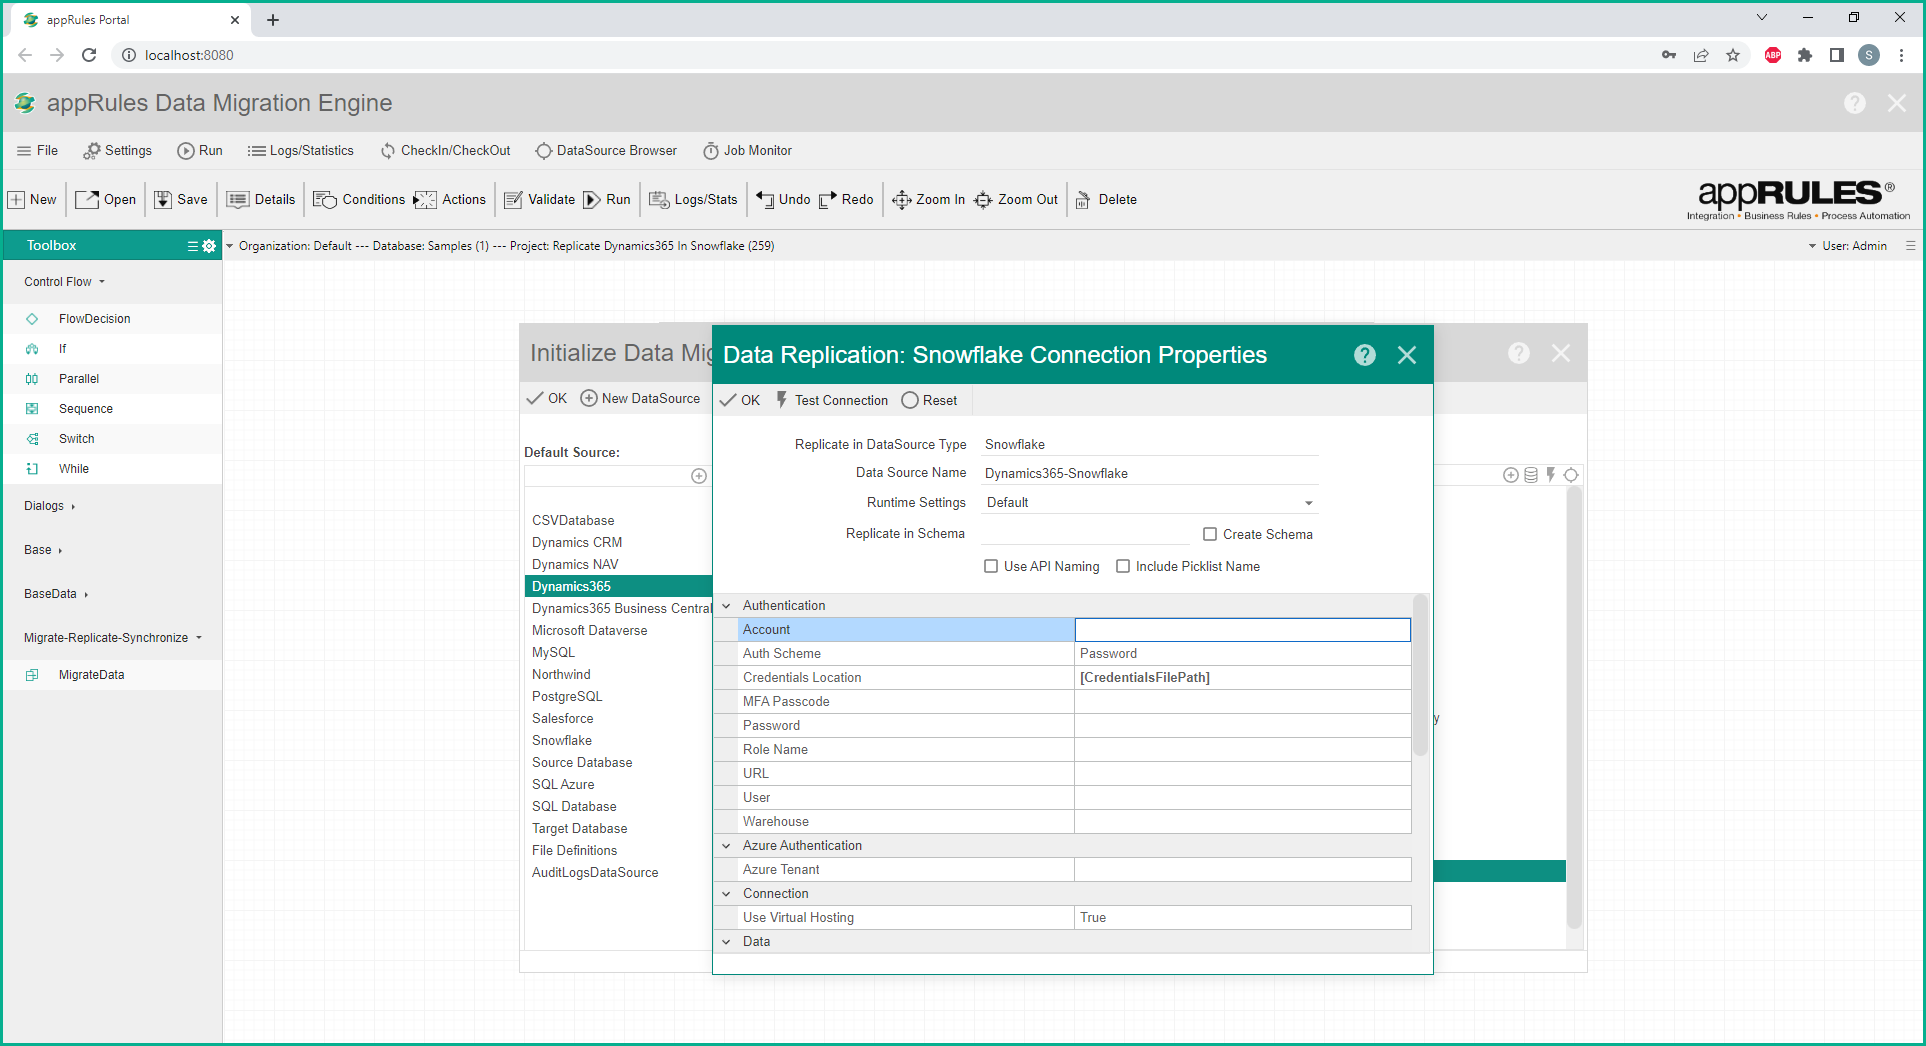Open the Logs/Statistics menu

click(x=301, y=151)
